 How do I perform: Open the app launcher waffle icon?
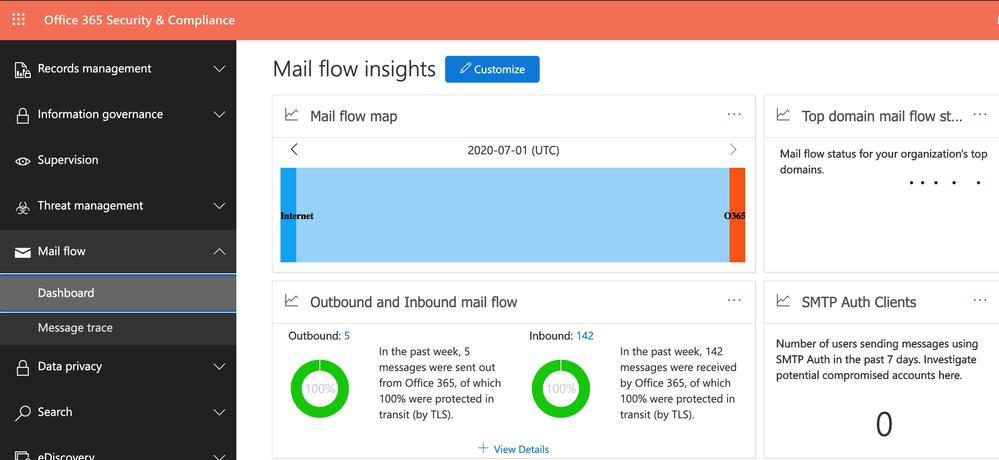[18, 20]
